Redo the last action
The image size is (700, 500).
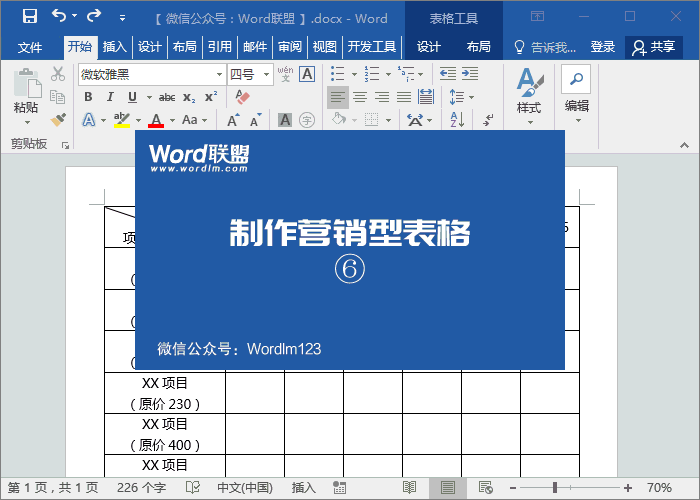(94, 16)
